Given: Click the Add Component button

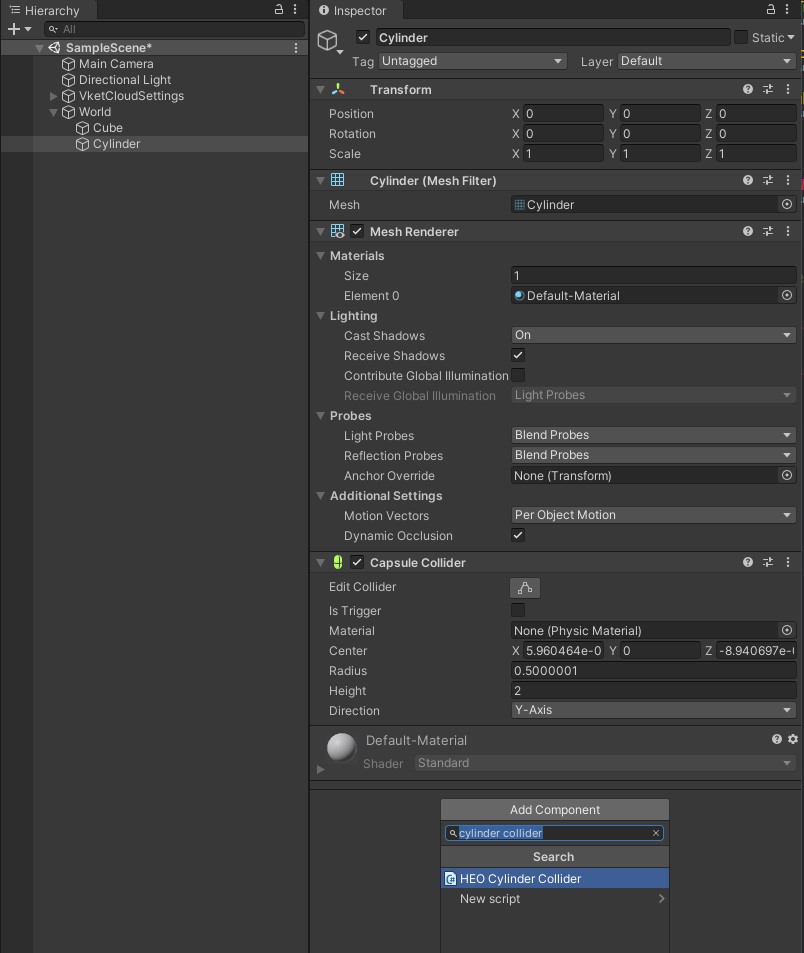Looking at the screenshot, I should [x=554, y=810].
